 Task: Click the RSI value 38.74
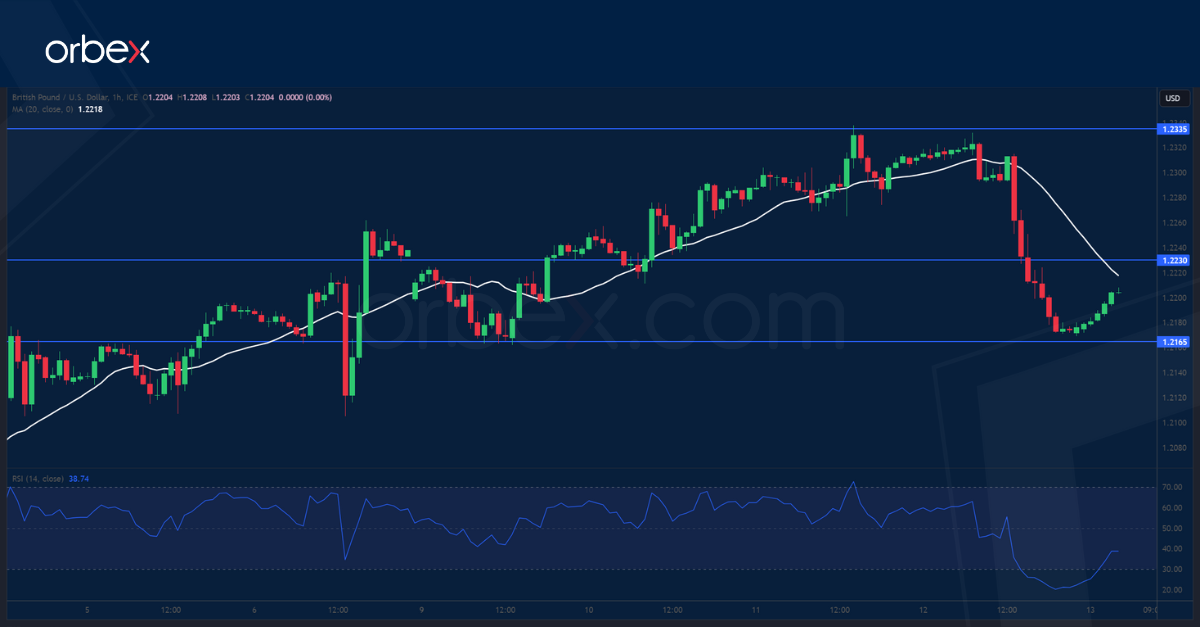(78, 479)
